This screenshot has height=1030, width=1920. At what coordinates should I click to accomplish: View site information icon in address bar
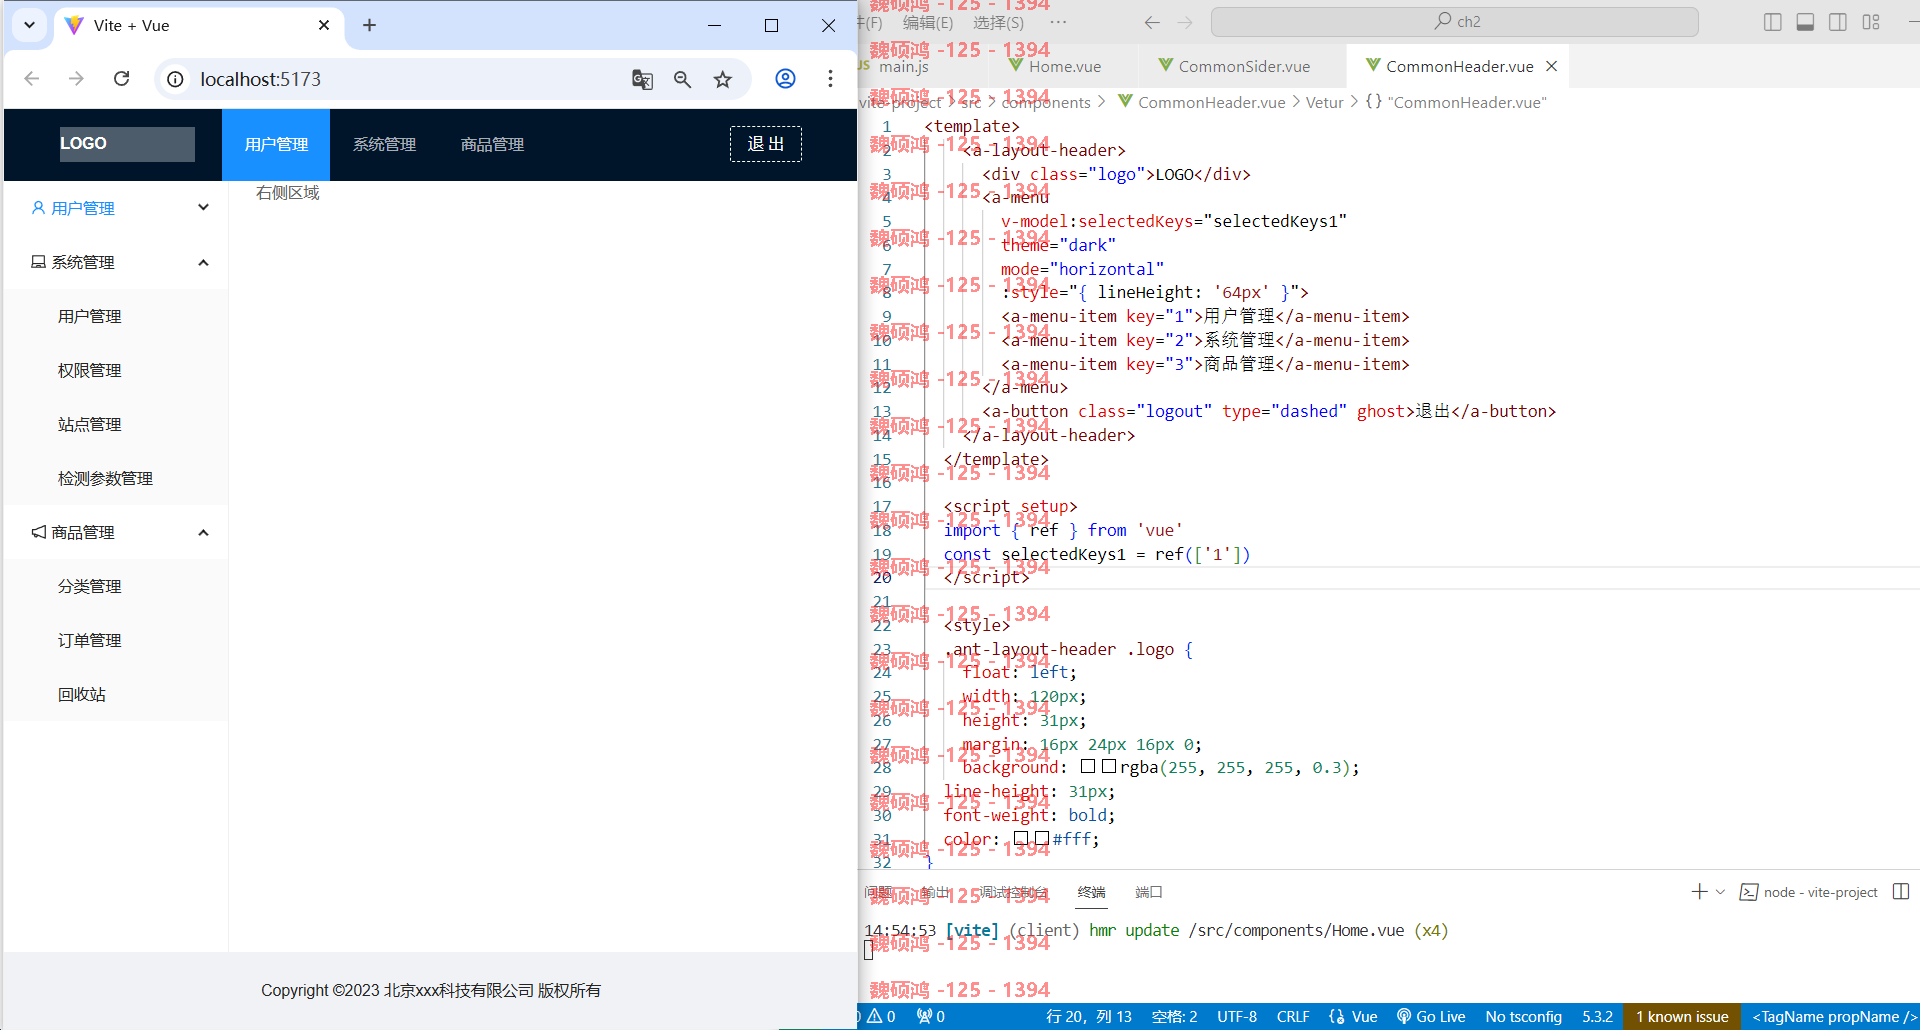[x=175, y=79]
